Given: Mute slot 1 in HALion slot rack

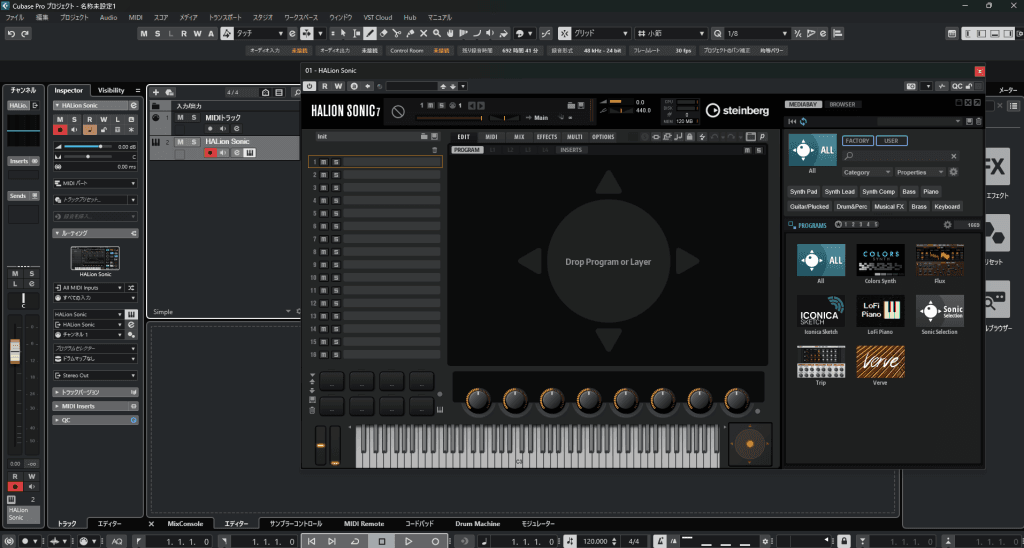Looking at the screenshot, I should pos(323,162).
